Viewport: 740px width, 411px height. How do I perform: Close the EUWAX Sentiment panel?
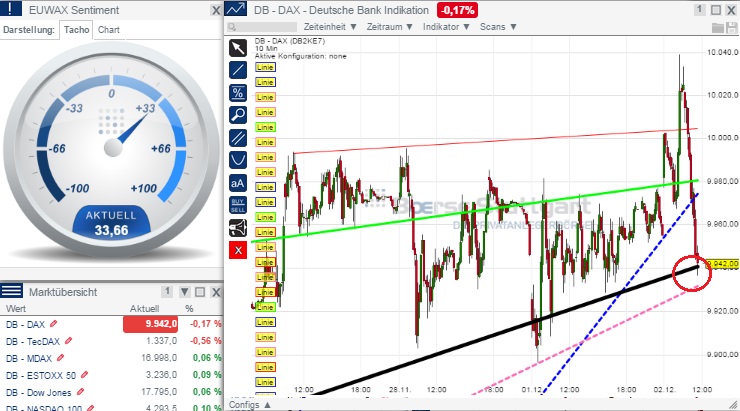[x=216, y=10]
